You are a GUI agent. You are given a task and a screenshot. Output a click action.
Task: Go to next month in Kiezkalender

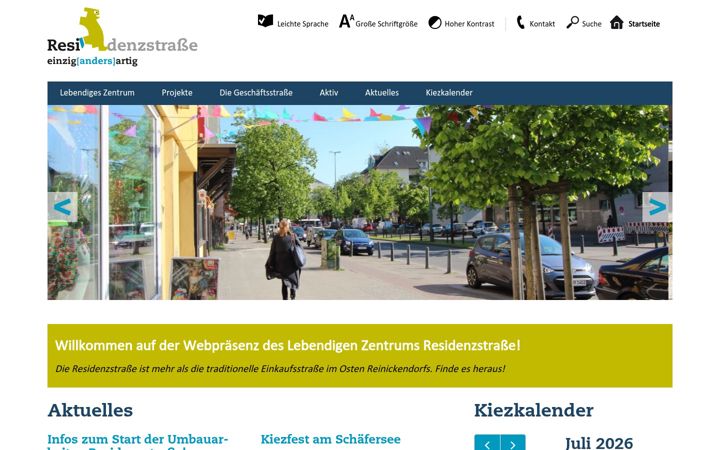click(513, 443)
